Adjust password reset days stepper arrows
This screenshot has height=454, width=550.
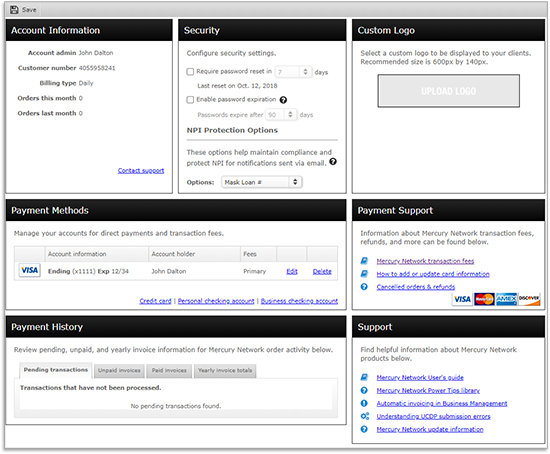306,72
